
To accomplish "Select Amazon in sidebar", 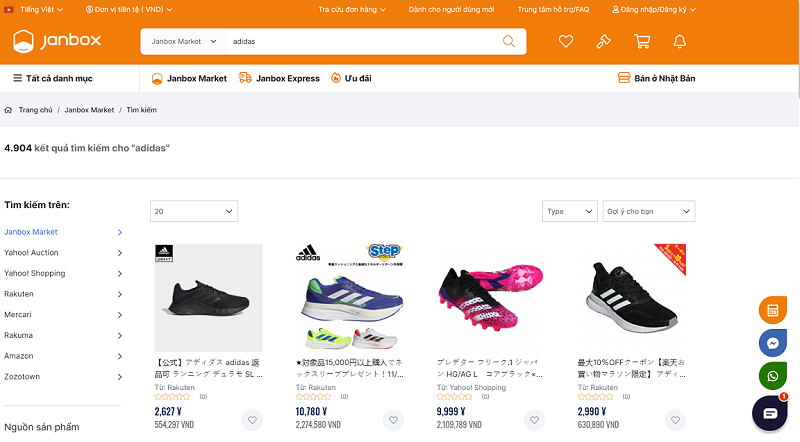I will [19, 356].
